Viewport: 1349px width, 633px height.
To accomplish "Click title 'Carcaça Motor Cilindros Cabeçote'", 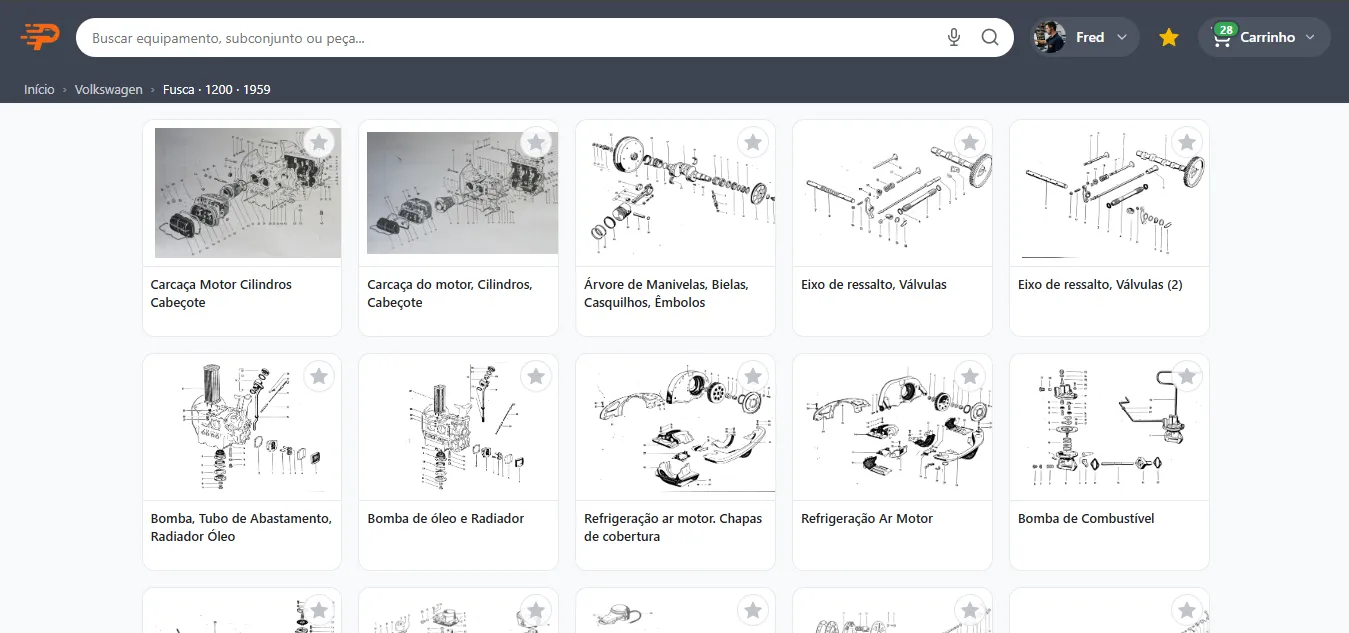I will 221,293.
